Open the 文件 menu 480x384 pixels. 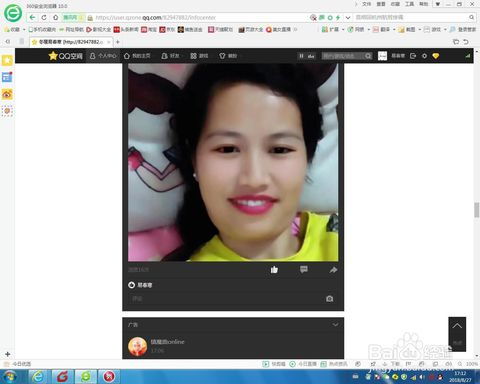[366, 4]
